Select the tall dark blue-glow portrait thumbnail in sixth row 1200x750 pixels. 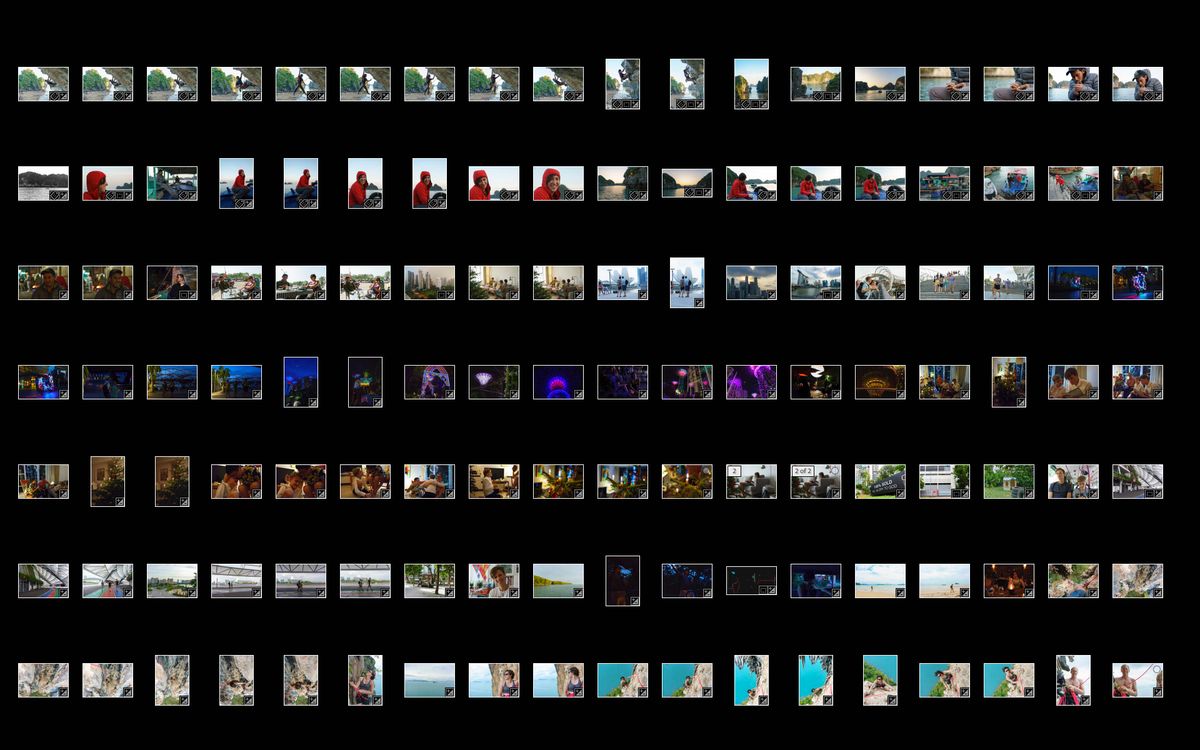coord(622,581)
